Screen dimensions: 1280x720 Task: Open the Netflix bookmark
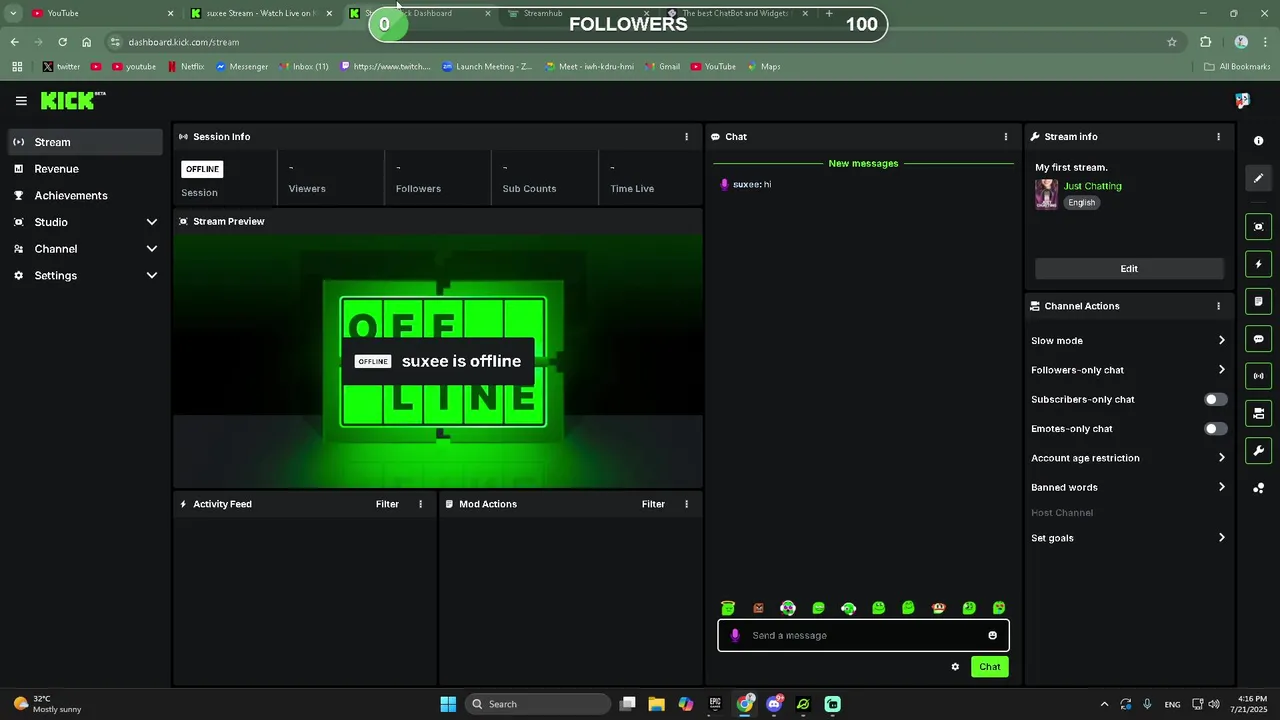[x=184, y=67]
